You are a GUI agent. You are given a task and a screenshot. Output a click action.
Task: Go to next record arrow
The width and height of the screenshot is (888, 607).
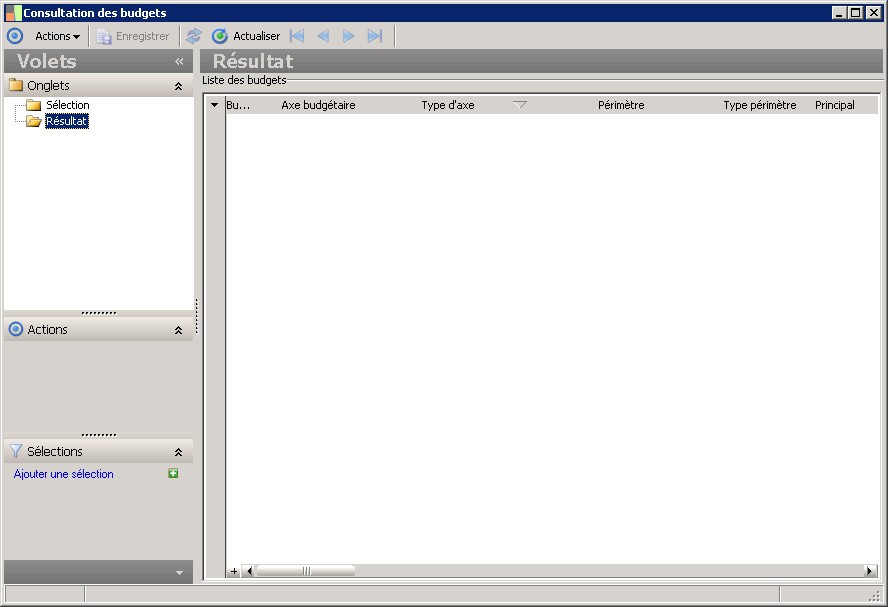348,36
